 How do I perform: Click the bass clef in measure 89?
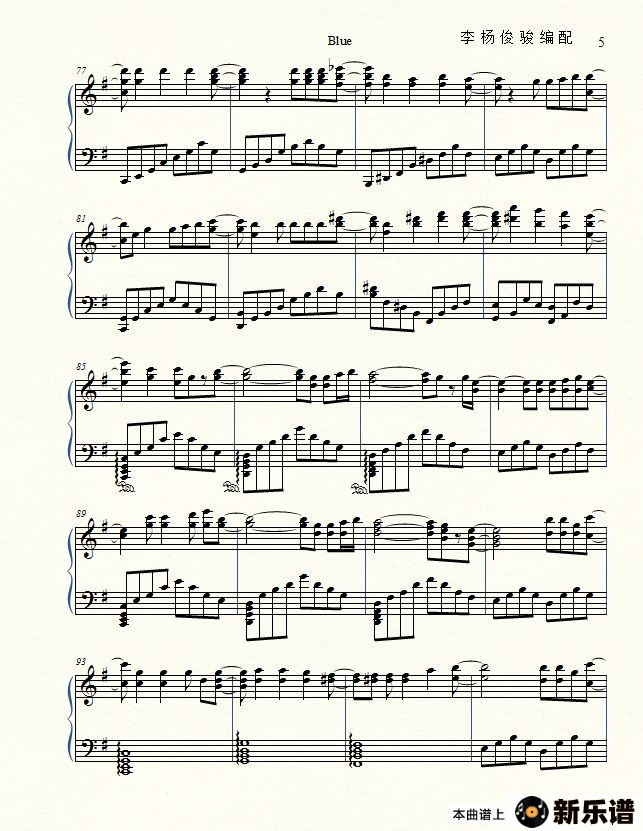click(87, 599)
